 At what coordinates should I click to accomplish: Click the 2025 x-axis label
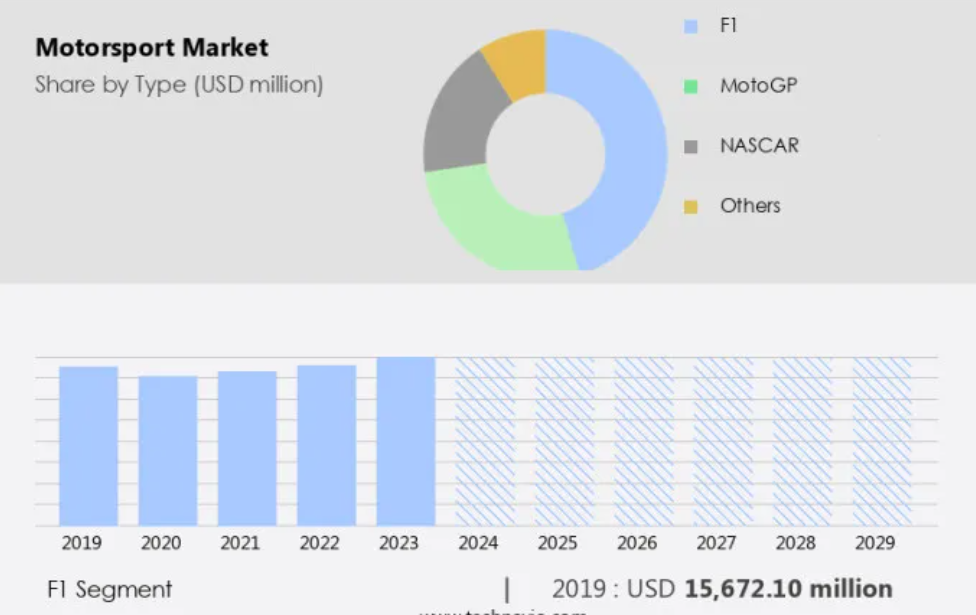tap(558, 543)
